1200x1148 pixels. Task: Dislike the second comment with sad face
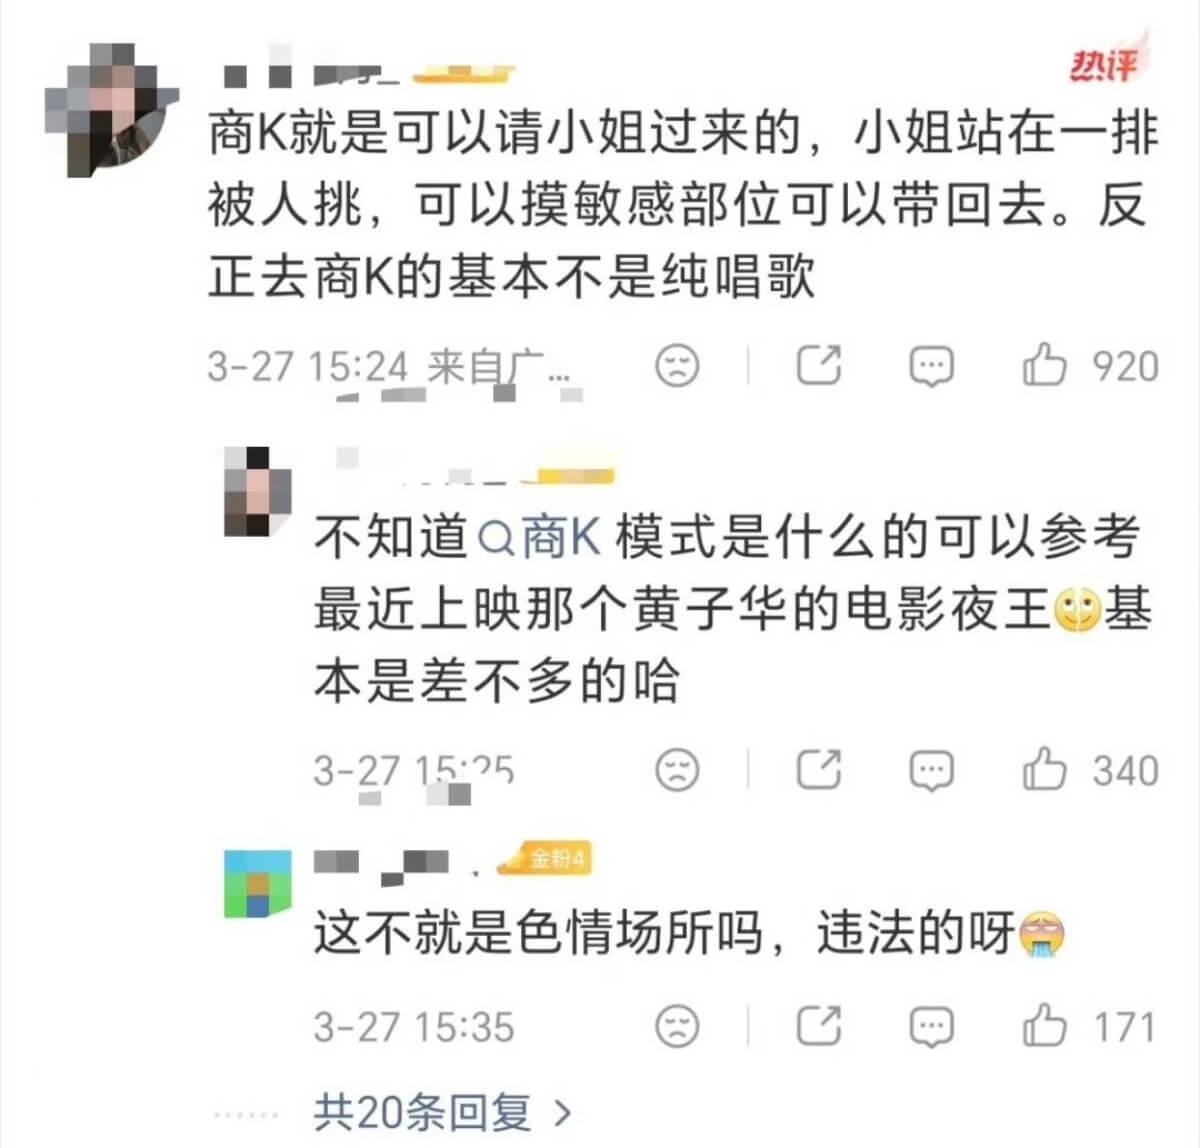[x=677, y=770]
